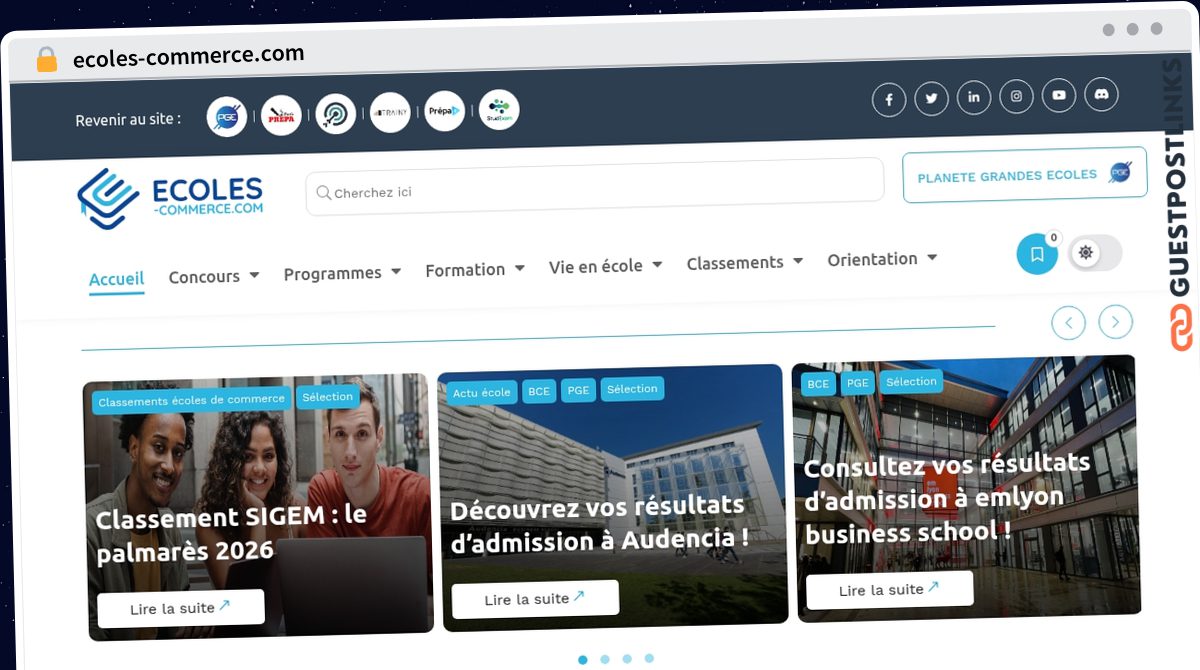
Task: Open the target-and-arrow site icon
Action: tap(336, 114)
